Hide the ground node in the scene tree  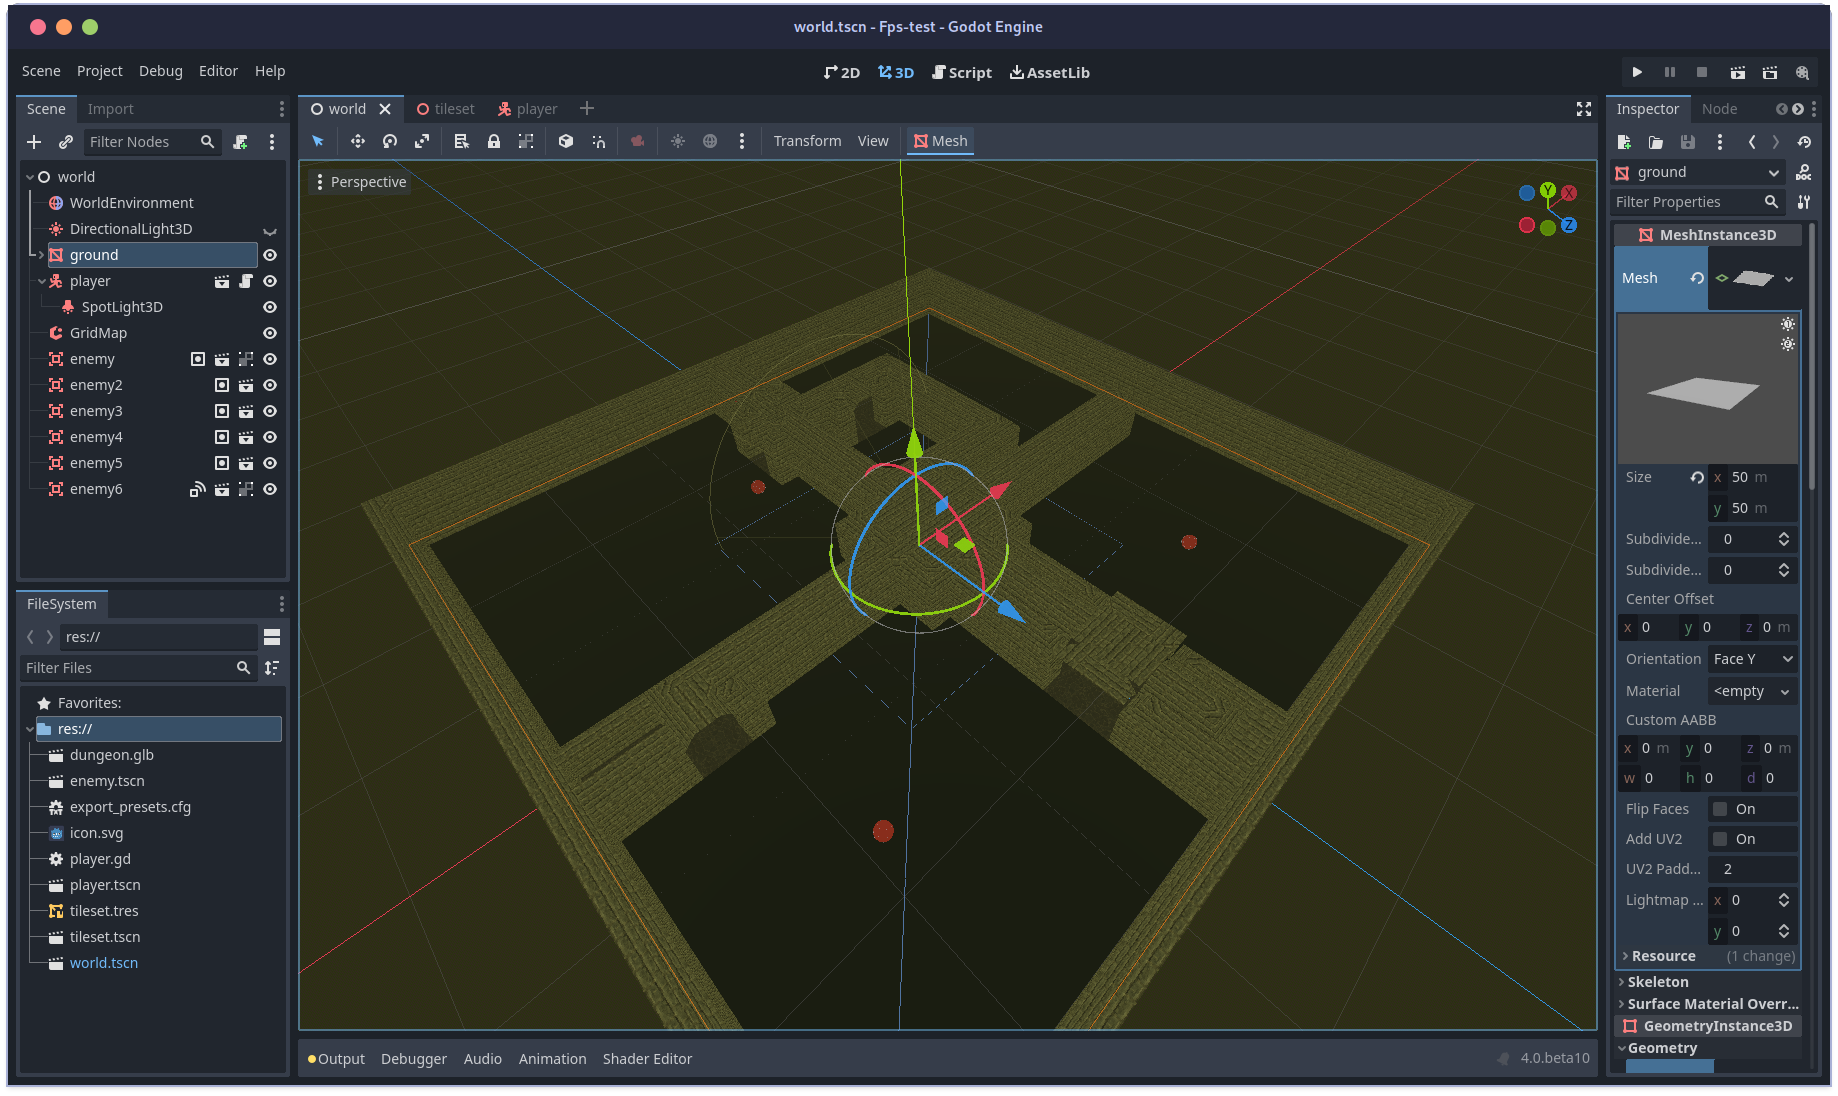[269, 255]
